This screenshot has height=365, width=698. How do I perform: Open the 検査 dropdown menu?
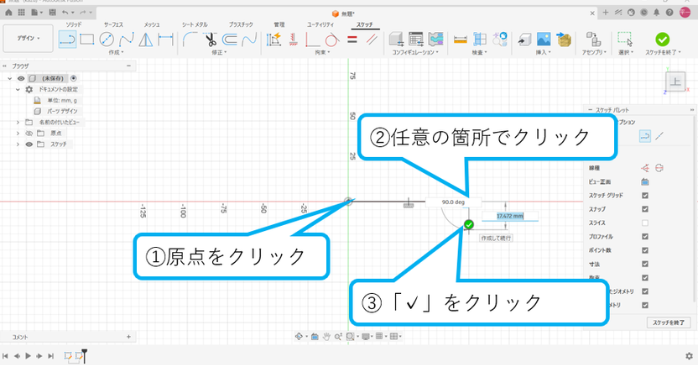coord(479,53)
